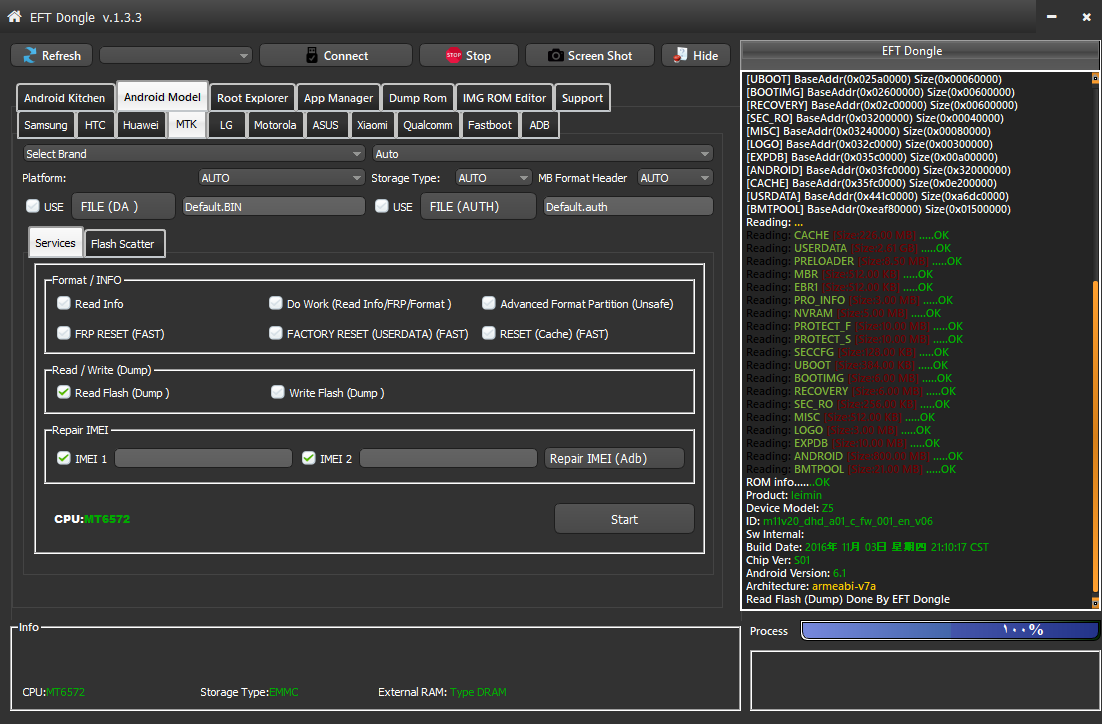
Task: Toggle the IMEI 2 checkbox
Action: 309,458
